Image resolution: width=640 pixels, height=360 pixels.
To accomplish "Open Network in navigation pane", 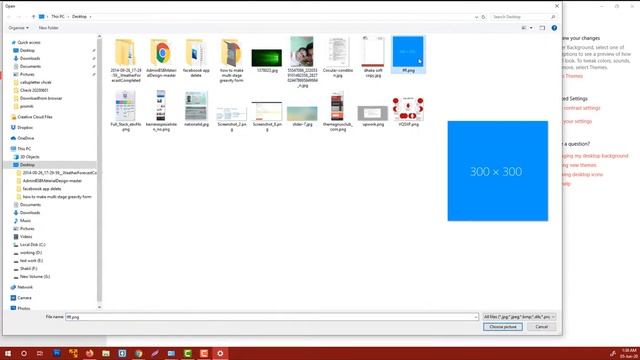I will coord(25,287).
